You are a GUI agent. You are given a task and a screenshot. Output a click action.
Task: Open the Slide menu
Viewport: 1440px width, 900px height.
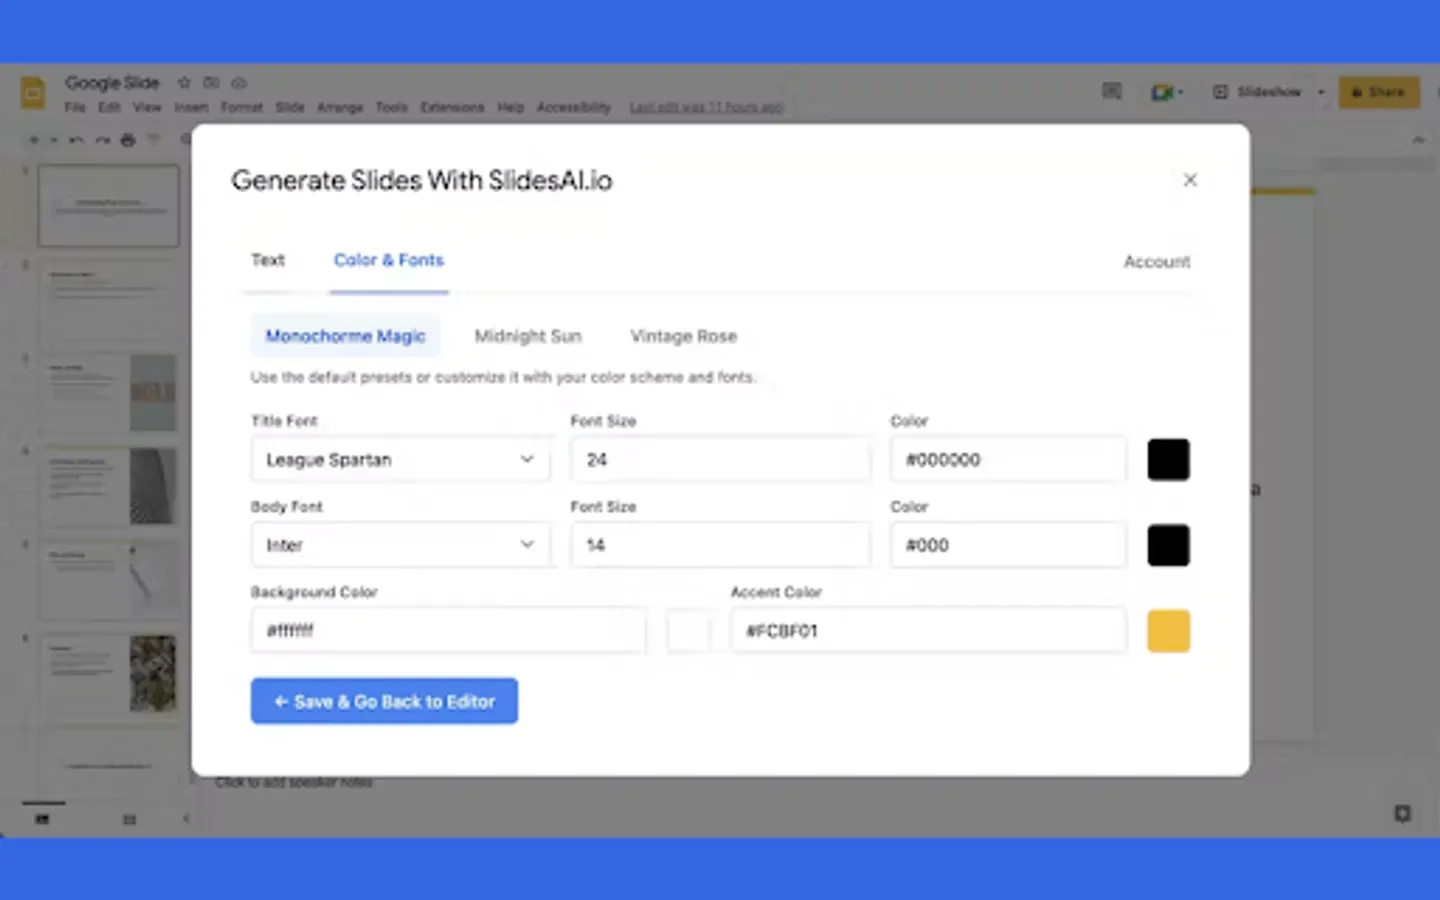pos(290,107)
